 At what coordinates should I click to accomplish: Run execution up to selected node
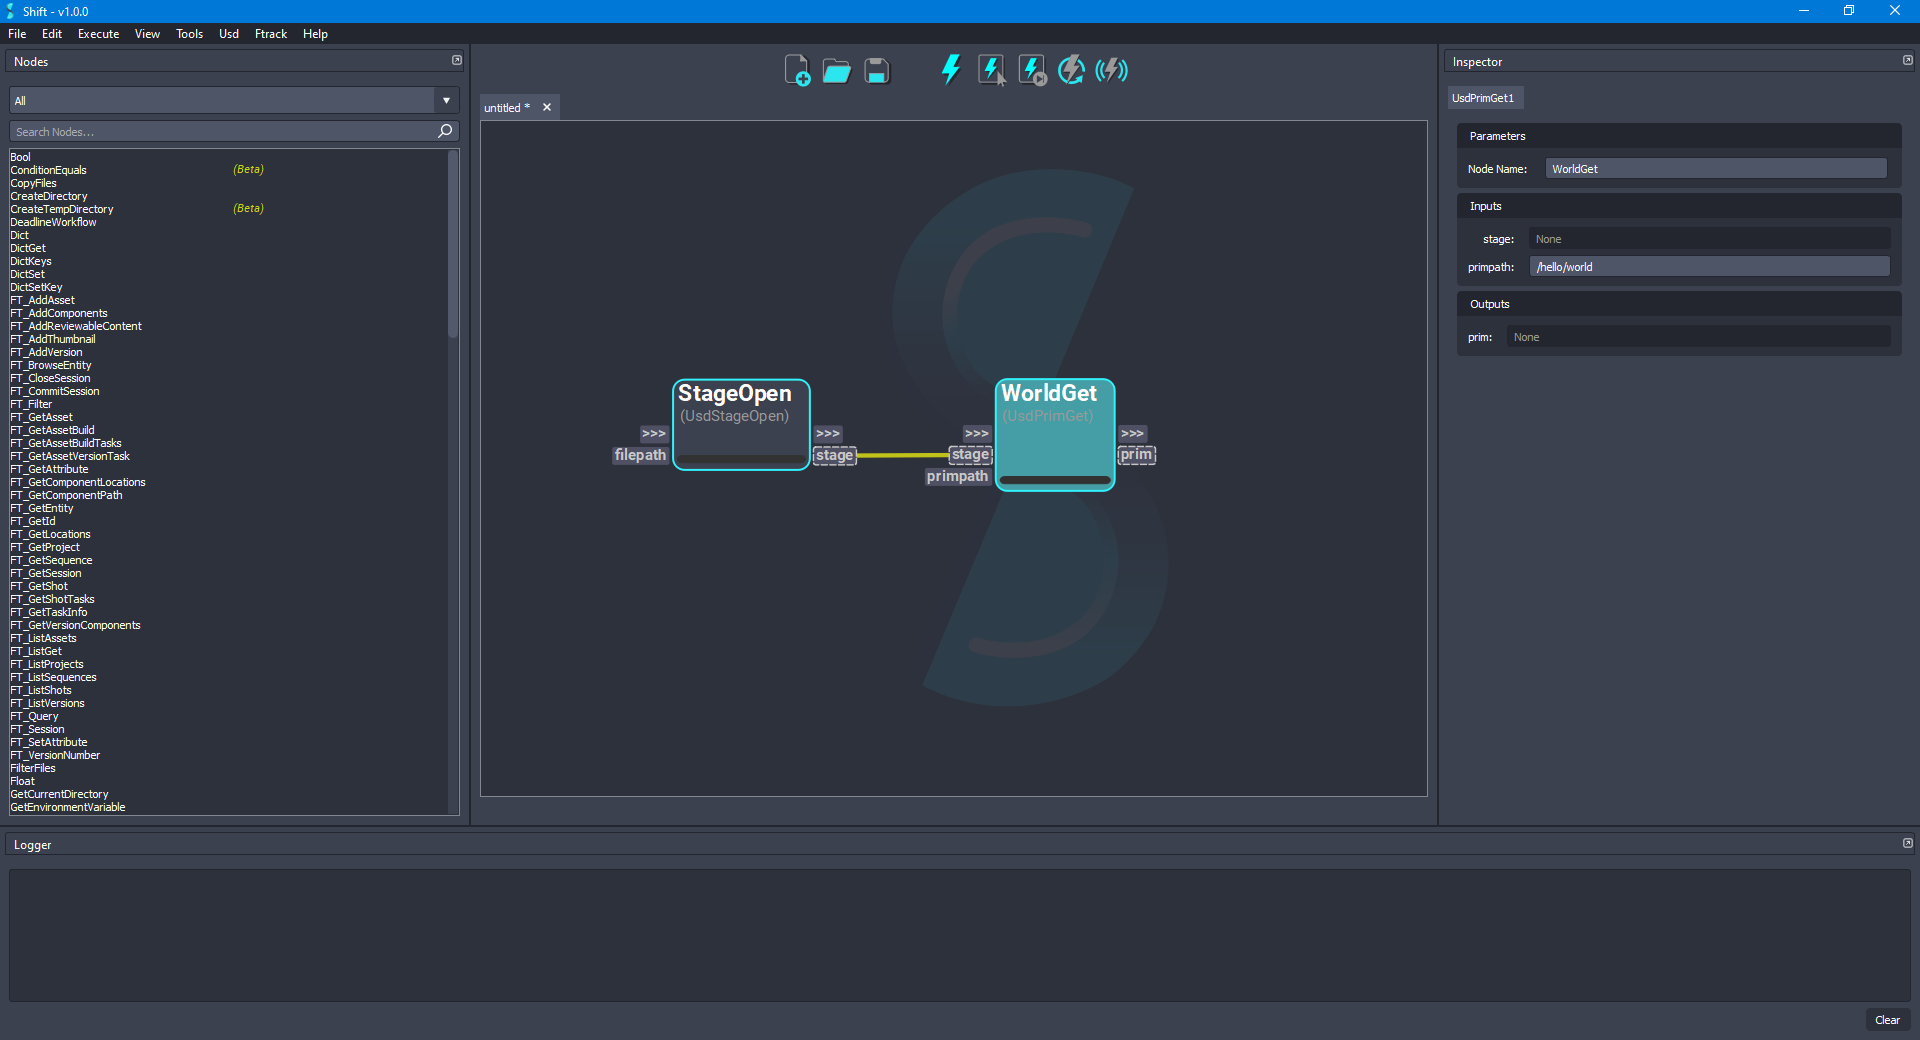[1031, 70]
